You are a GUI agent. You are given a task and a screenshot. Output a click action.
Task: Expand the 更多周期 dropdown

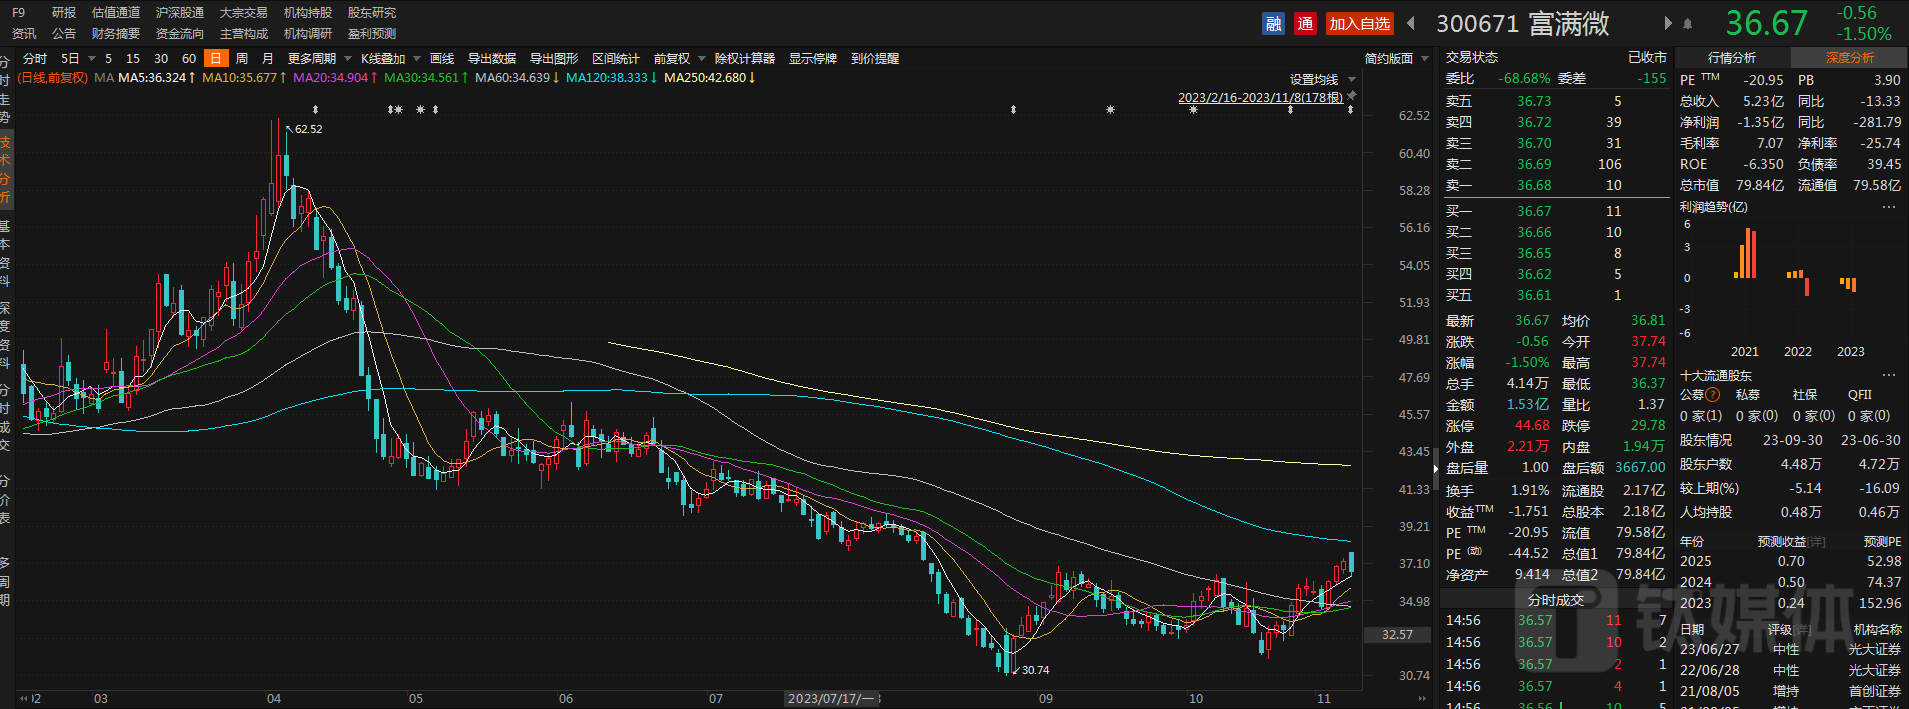click(318, 59)
